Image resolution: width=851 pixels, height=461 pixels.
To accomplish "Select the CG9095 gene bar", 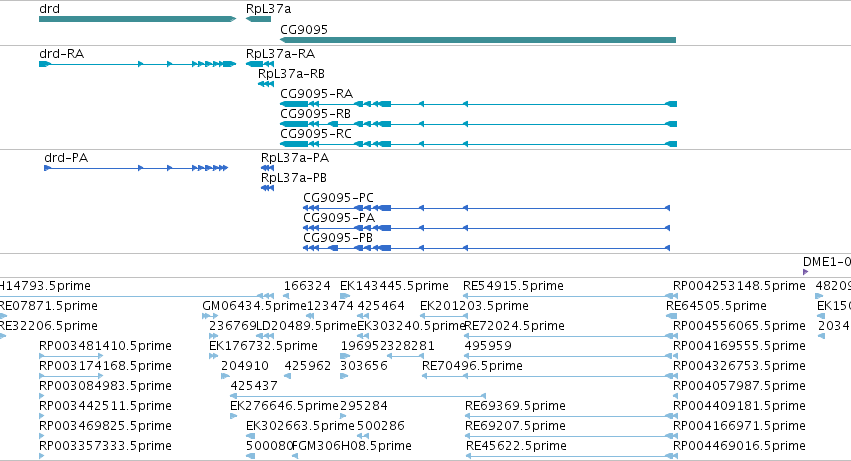I will (x=478, y=40).
